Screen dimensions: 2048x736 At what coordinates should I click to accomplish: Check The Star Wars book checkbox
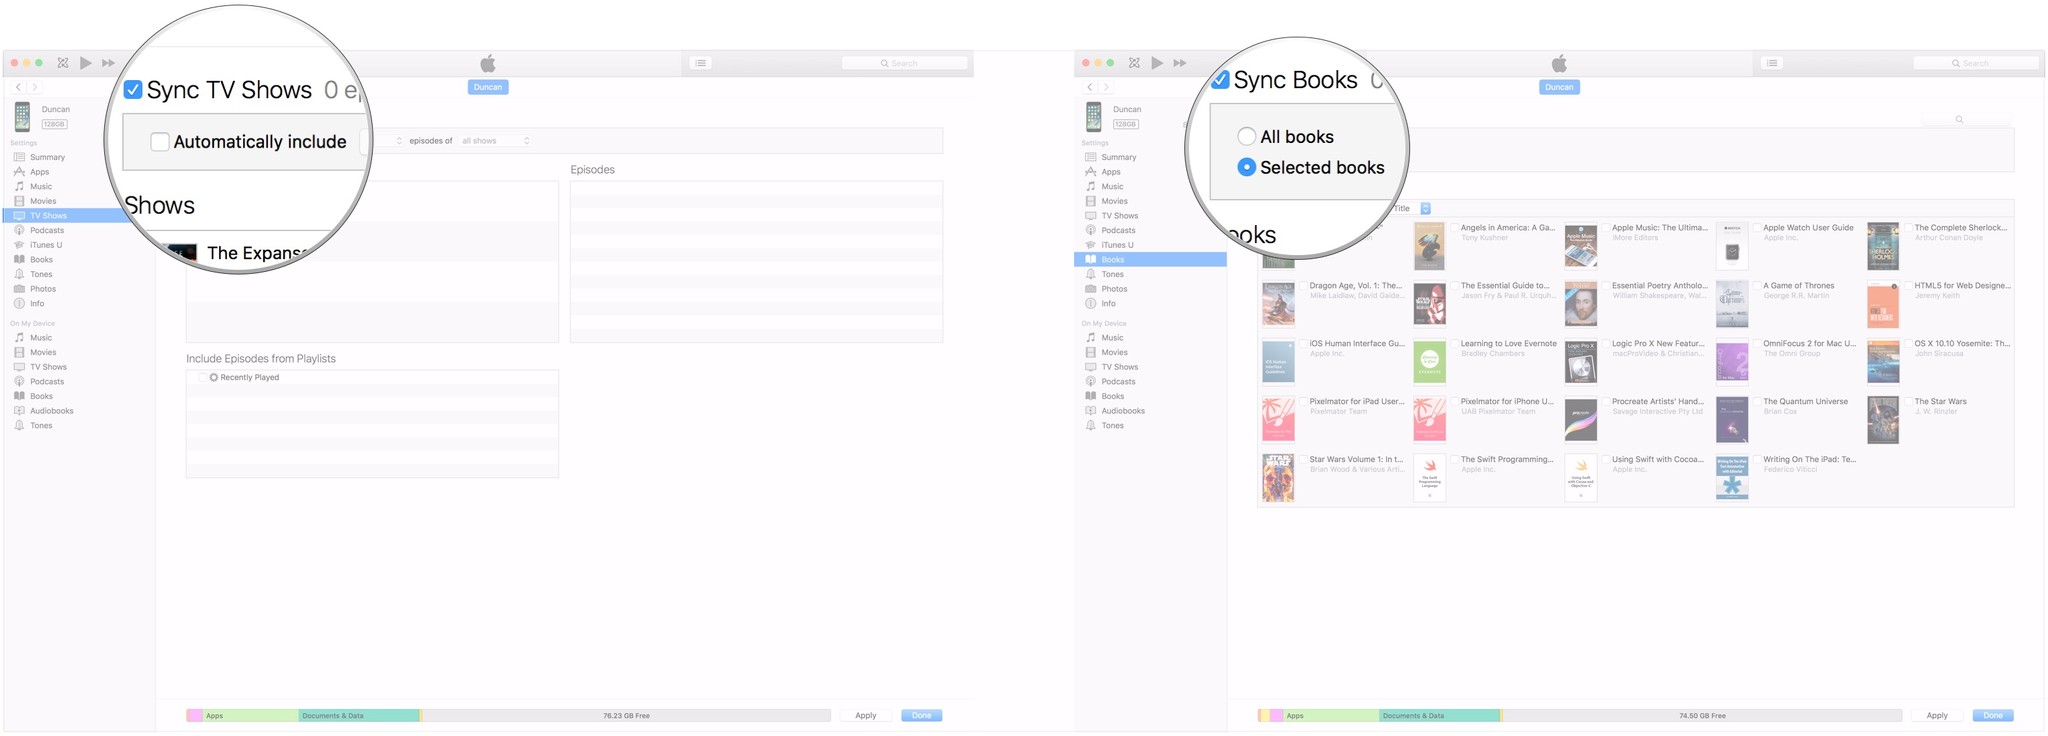[x=1908, y=402]
